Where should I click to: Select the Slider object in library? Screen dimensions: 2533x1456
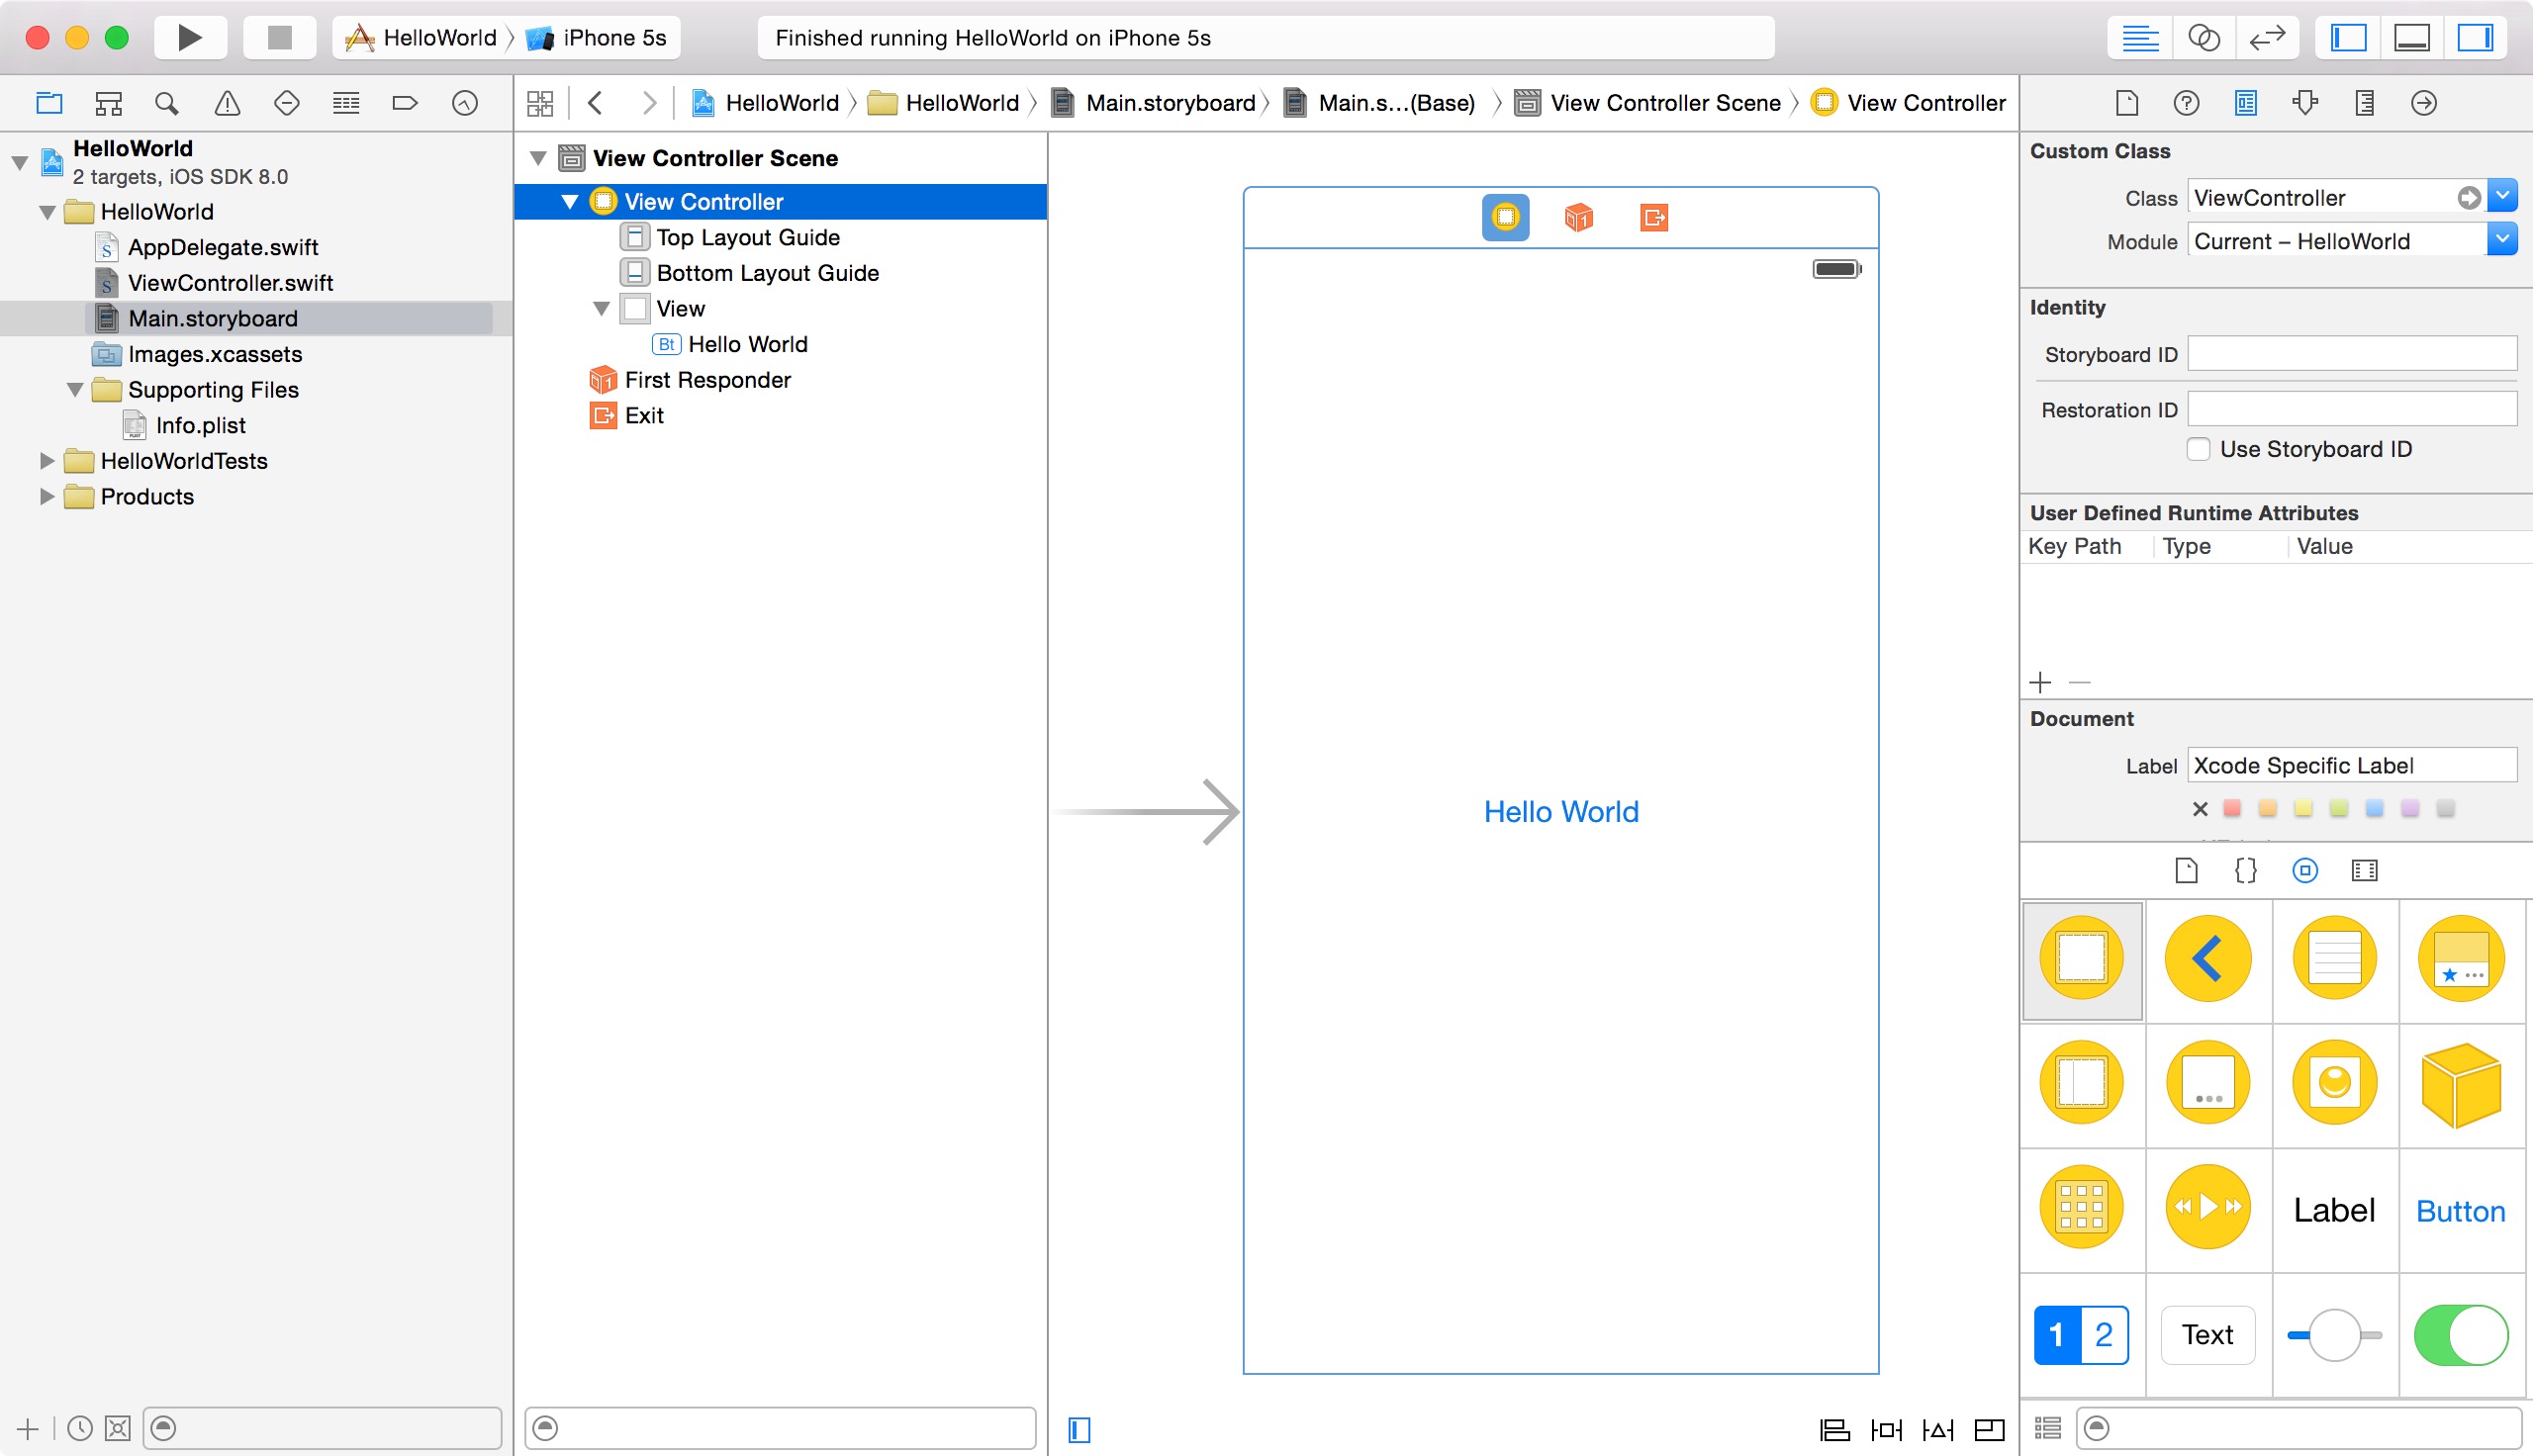pyautogui.click(x=2334, y=1335)
